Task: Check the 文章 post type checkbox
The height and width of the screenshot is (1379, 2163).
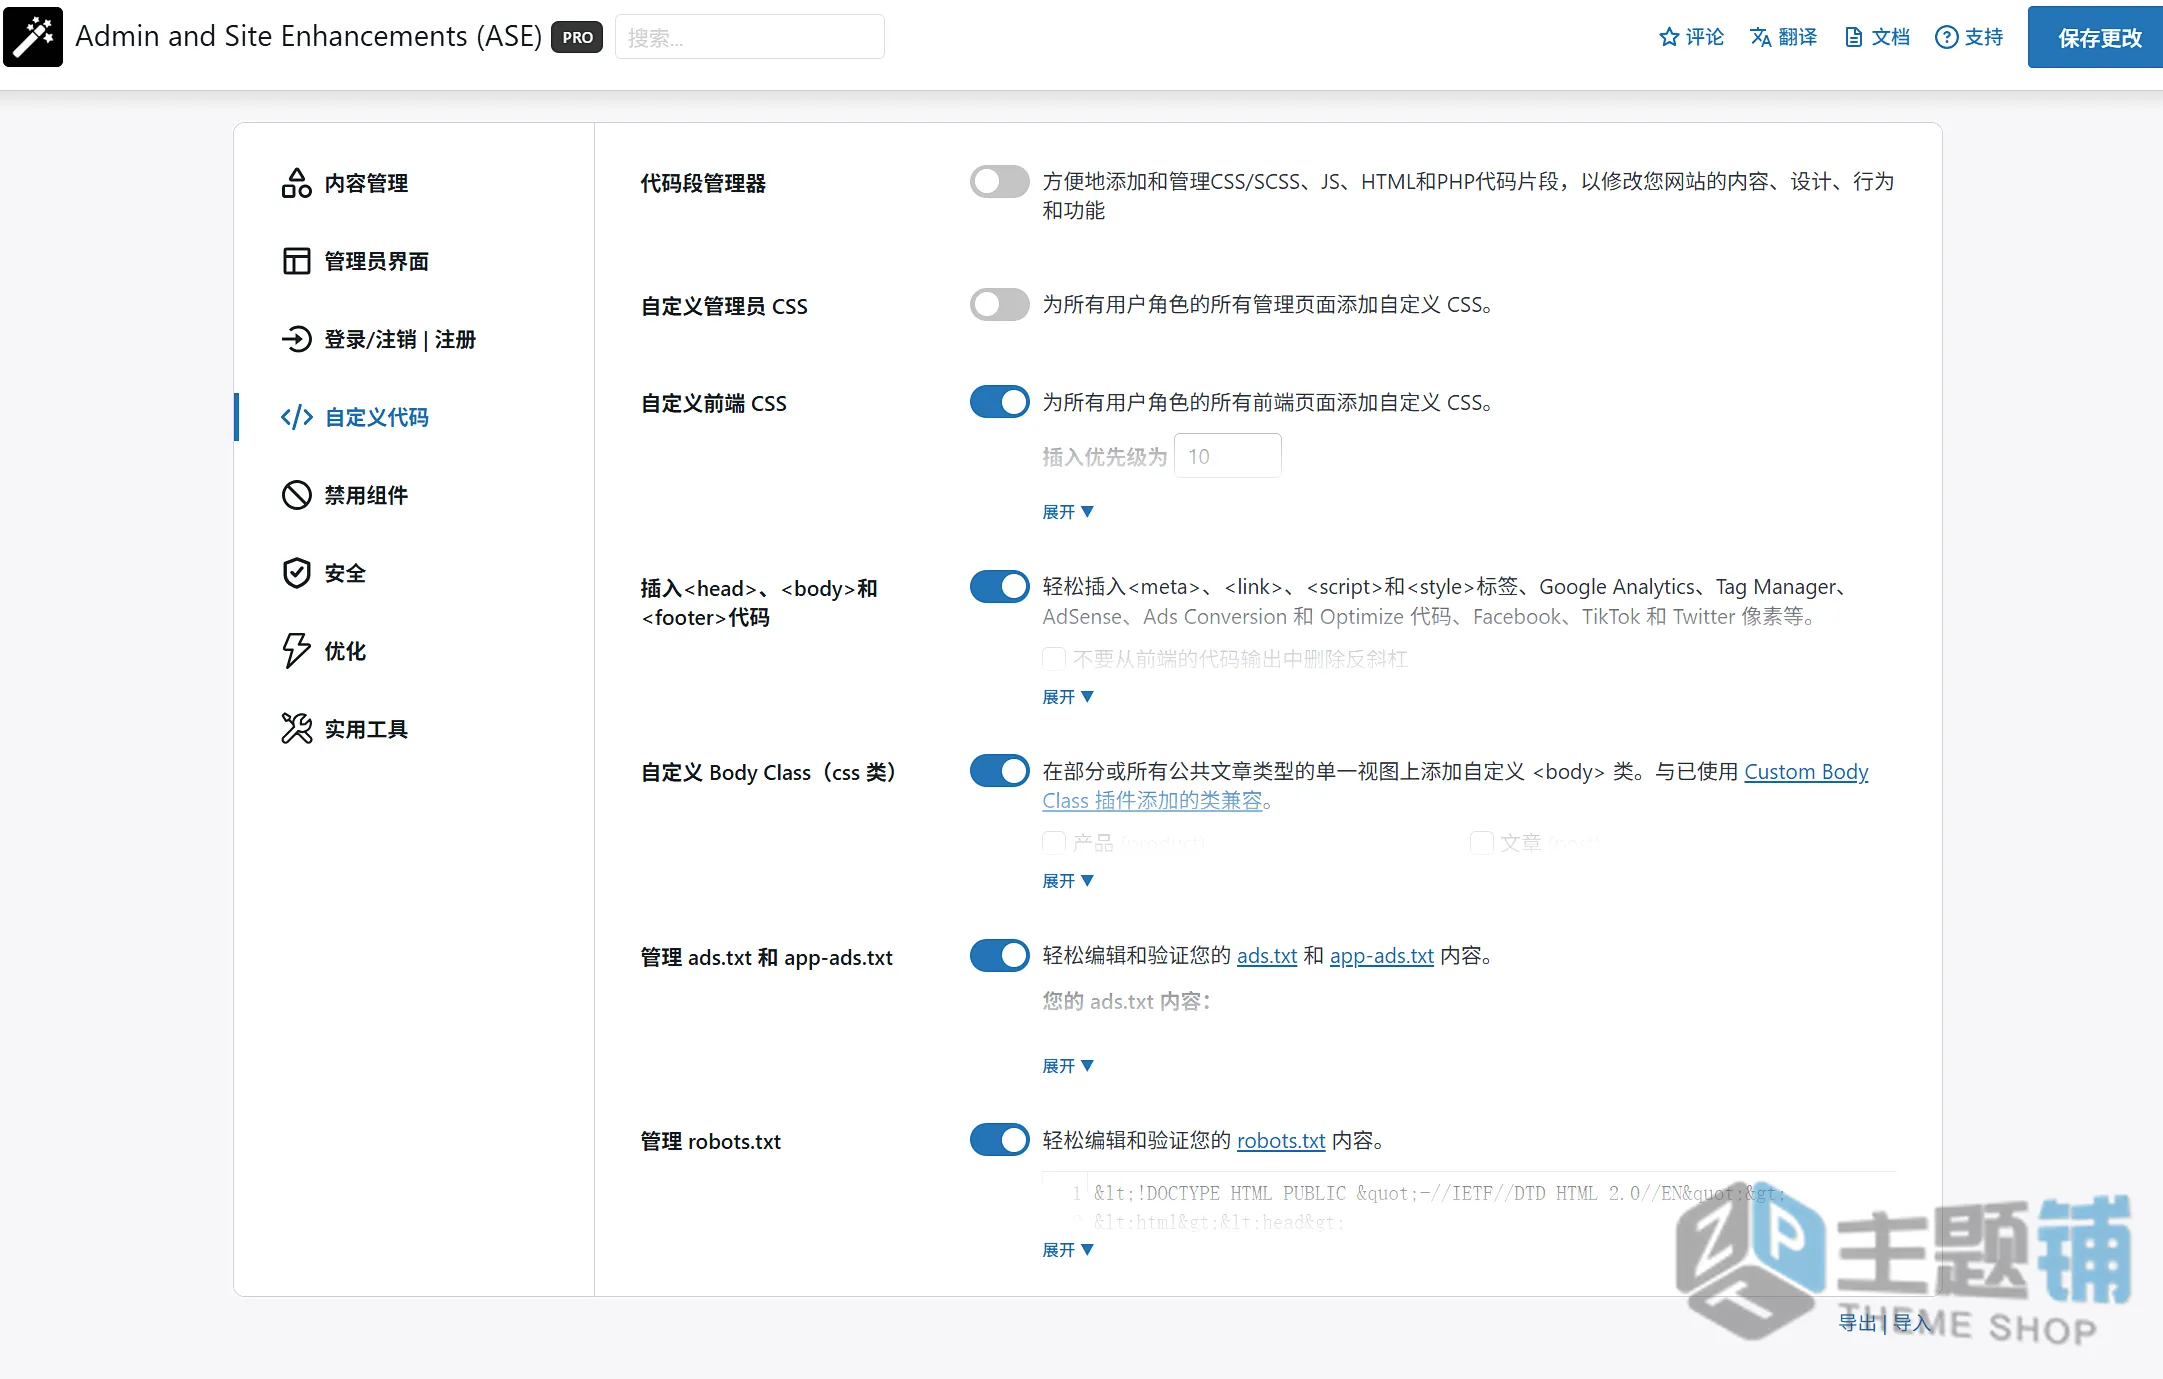Action: [1481, 843]
